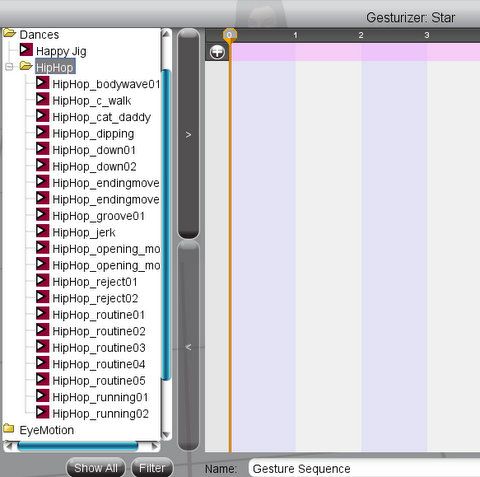Click the Dances folder label
Image resolution: width=480 pixels, height=477 pixels.
tap(39, 35)
